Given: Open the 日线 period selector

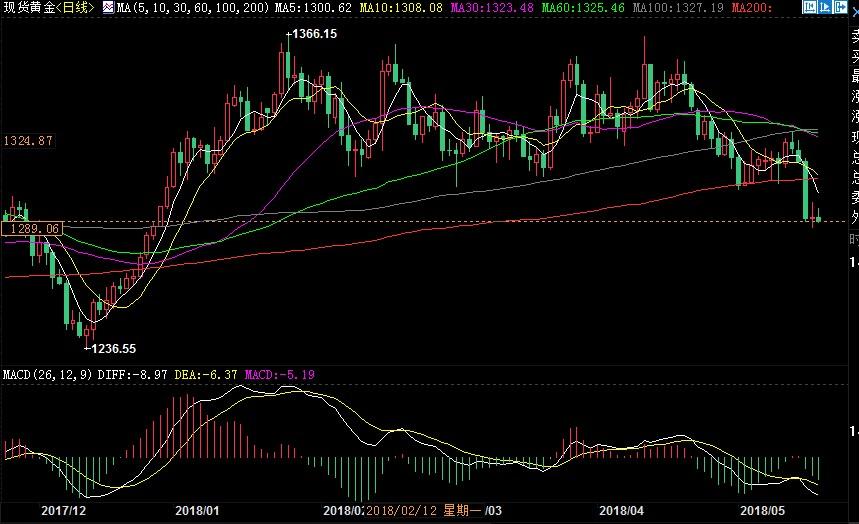Looking at the screenshot, I should click(76, 7).
